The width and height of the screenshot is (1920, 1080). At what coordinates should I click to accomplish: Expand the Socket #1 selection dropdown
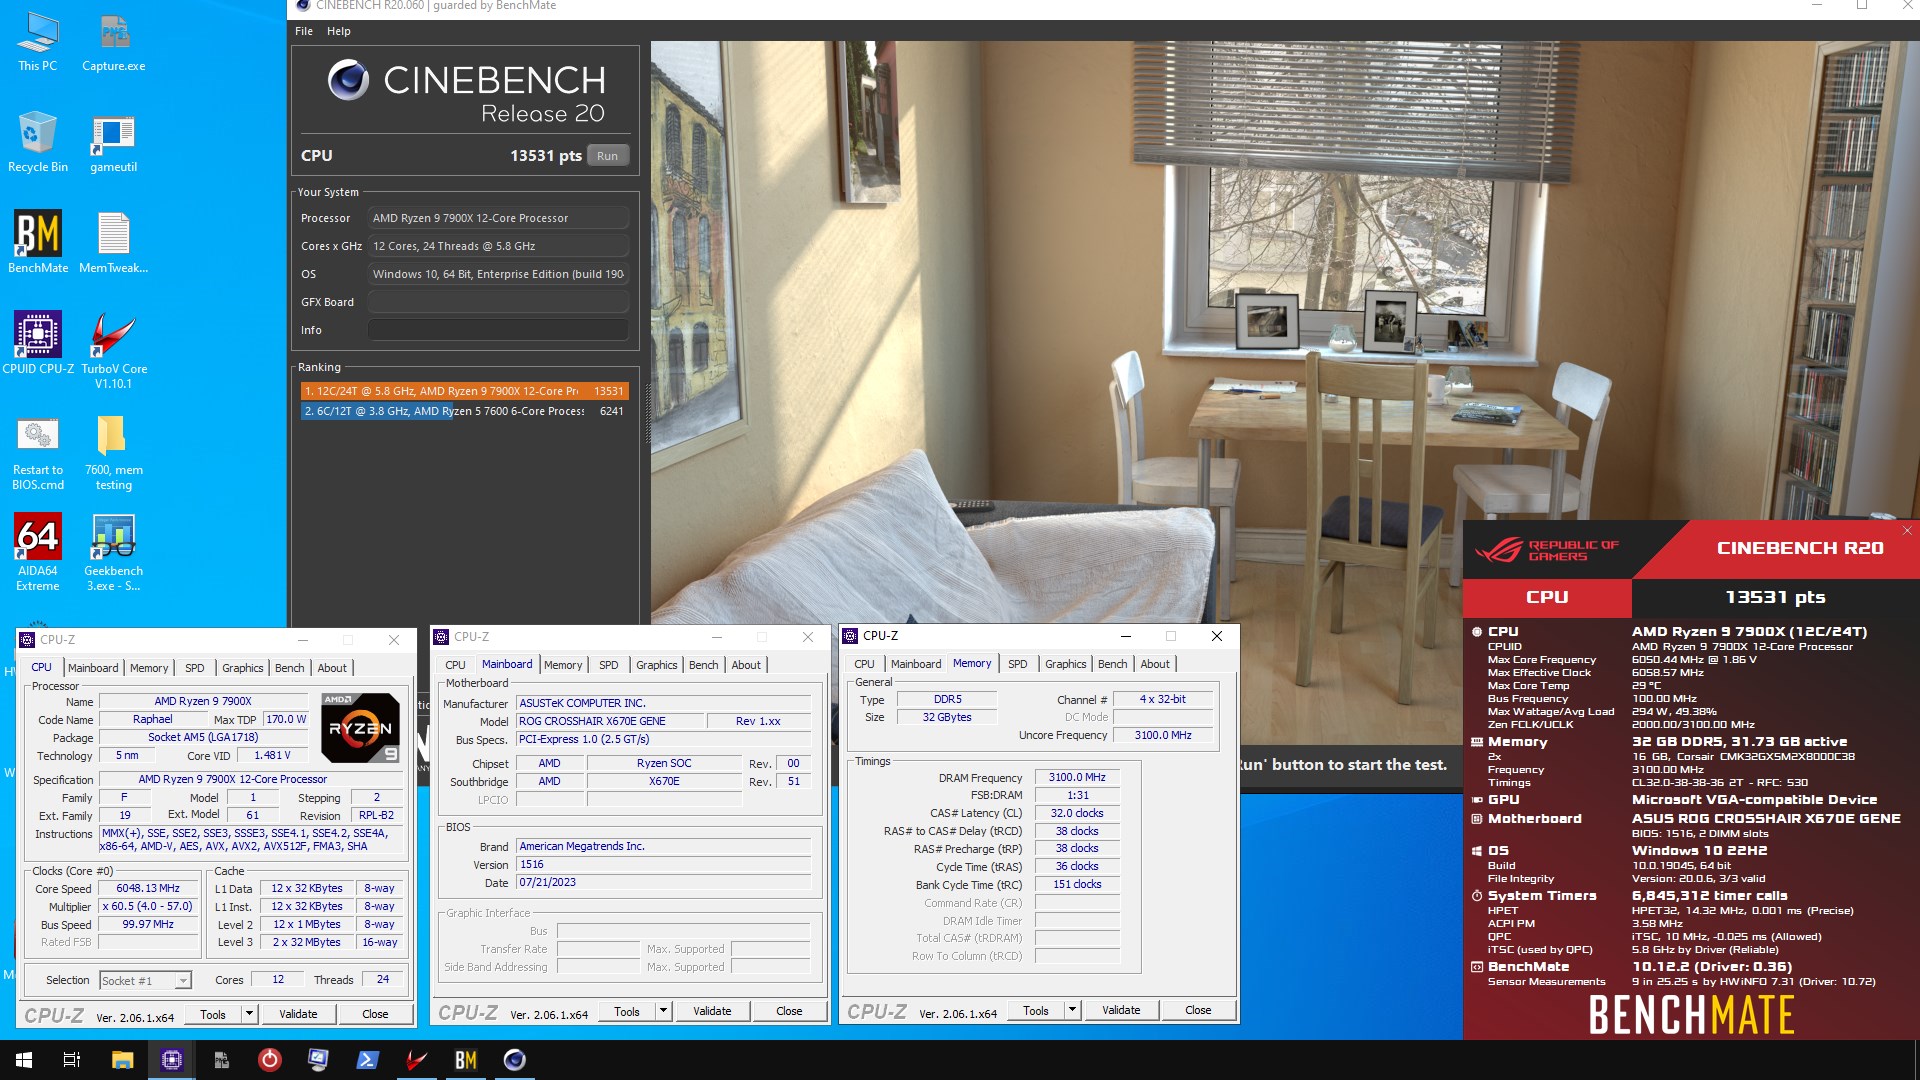coord(183,981)
